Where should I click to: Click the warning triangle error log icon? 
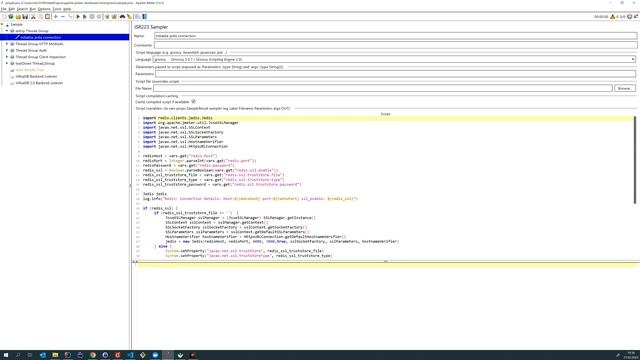612,17
